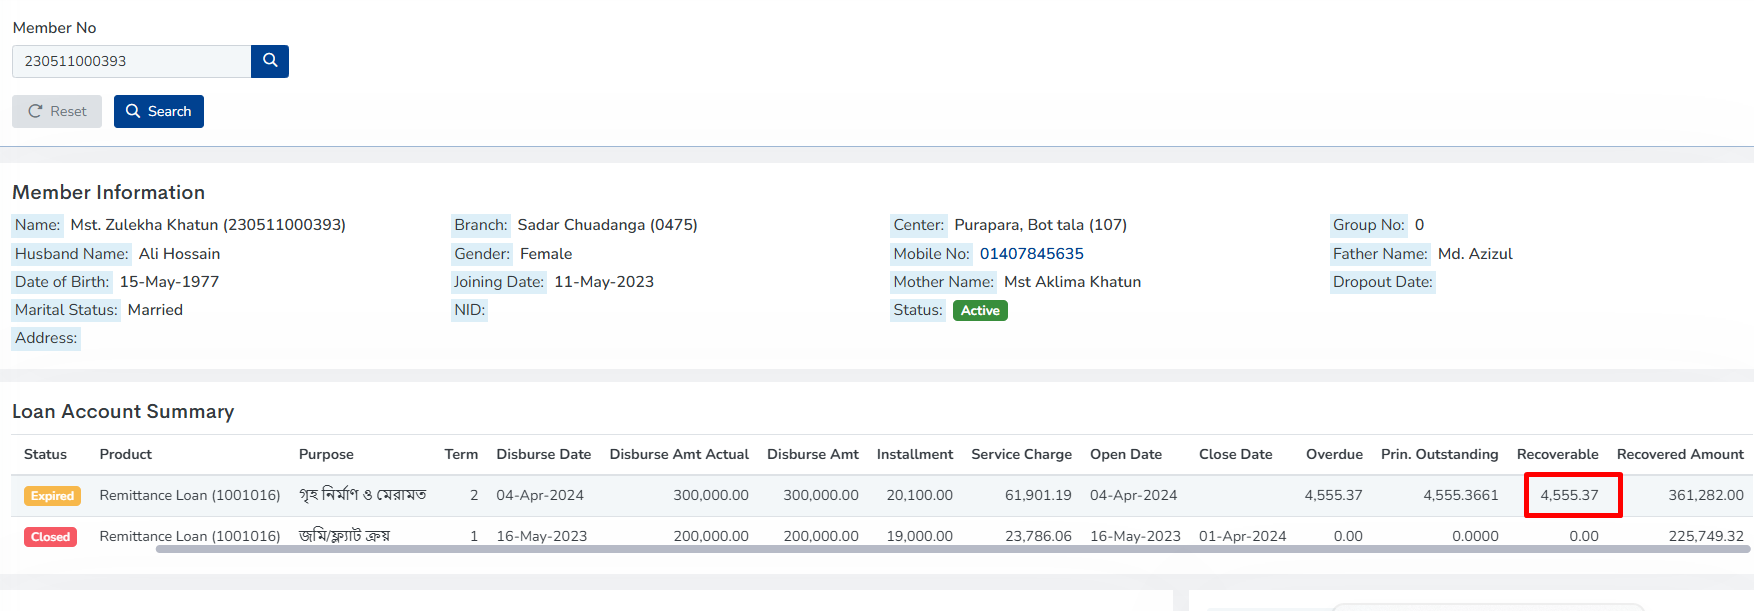Click the blue Search button

coord(159,111)
